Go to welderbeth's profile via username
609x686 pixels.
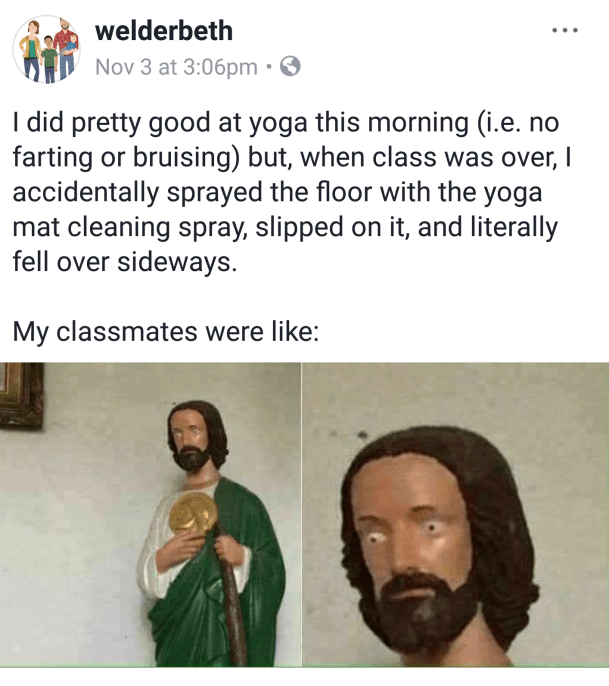coord(164,31)
